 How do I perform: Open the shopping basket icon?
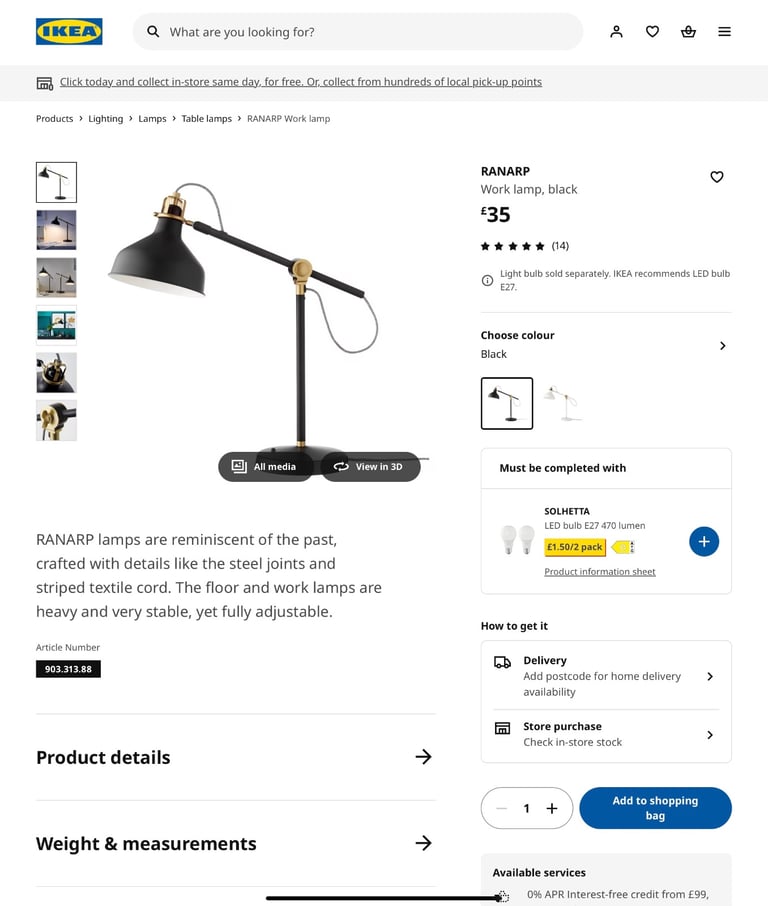click(688, 32)
